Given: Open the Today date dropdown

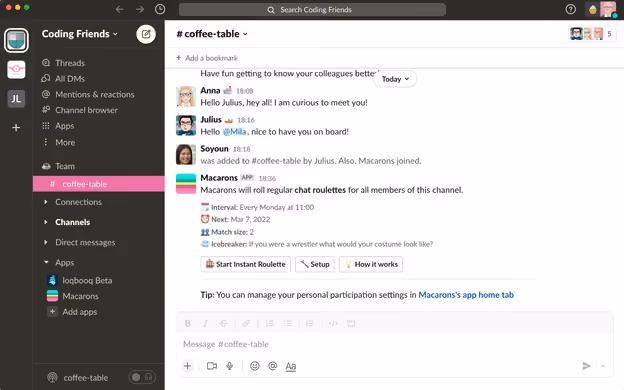Looking at the screenshot, I should 395,79.
